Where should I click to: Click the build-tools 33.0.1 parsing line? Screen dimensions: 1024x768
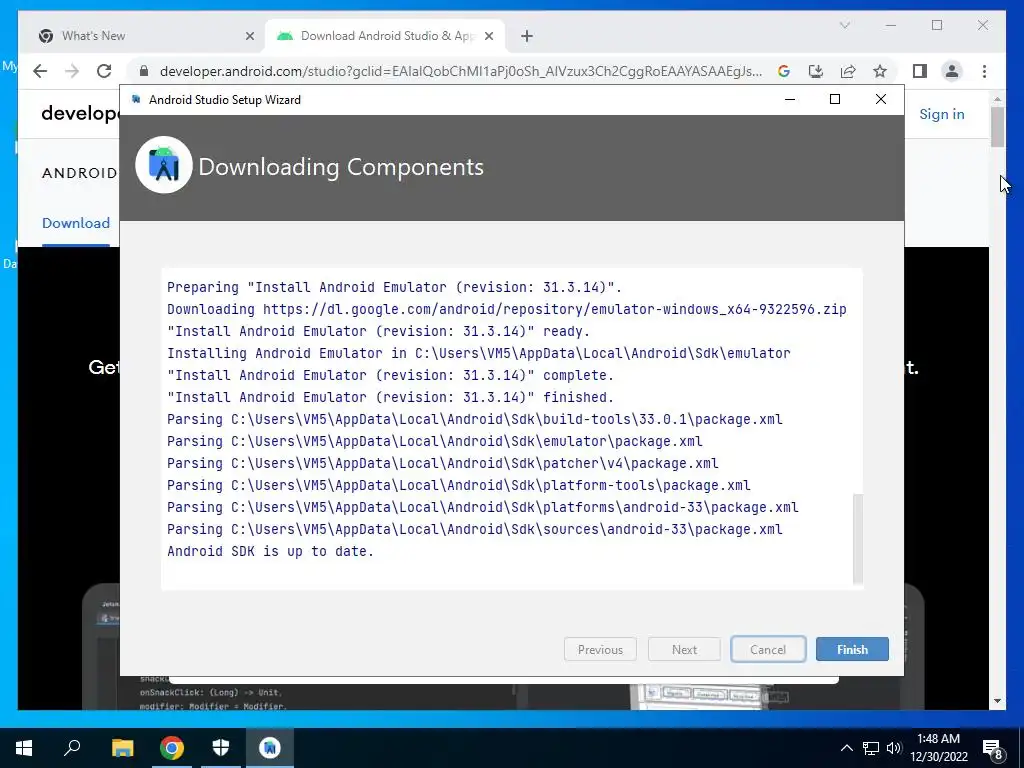(475, 419)
